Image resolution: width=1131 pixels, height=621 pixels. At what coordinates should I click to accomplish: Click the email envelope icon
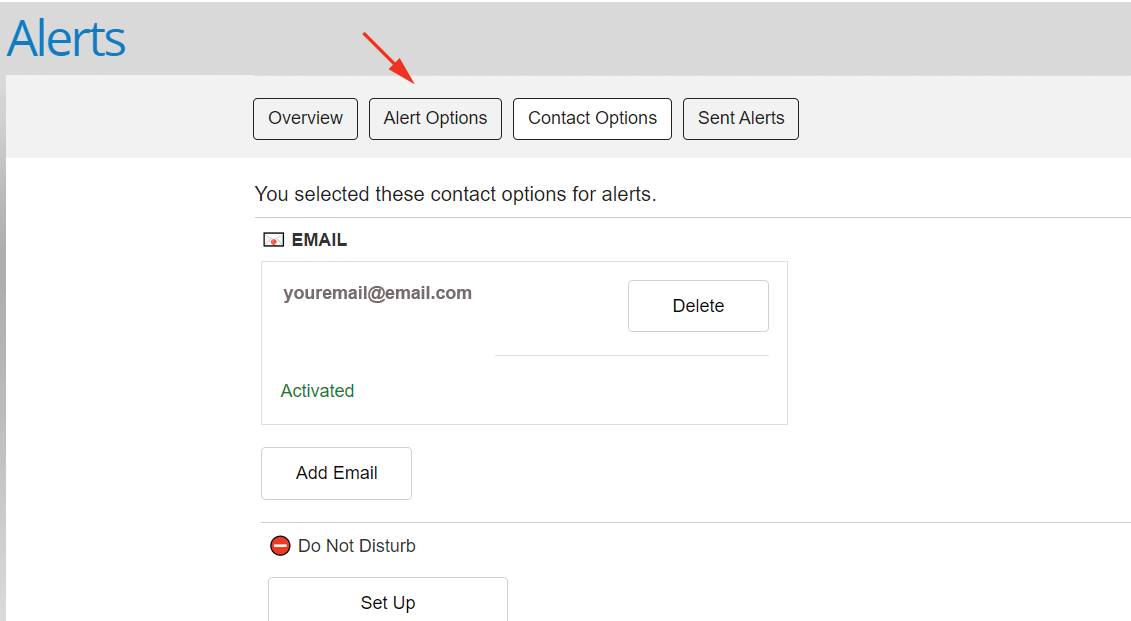point(273,239)
